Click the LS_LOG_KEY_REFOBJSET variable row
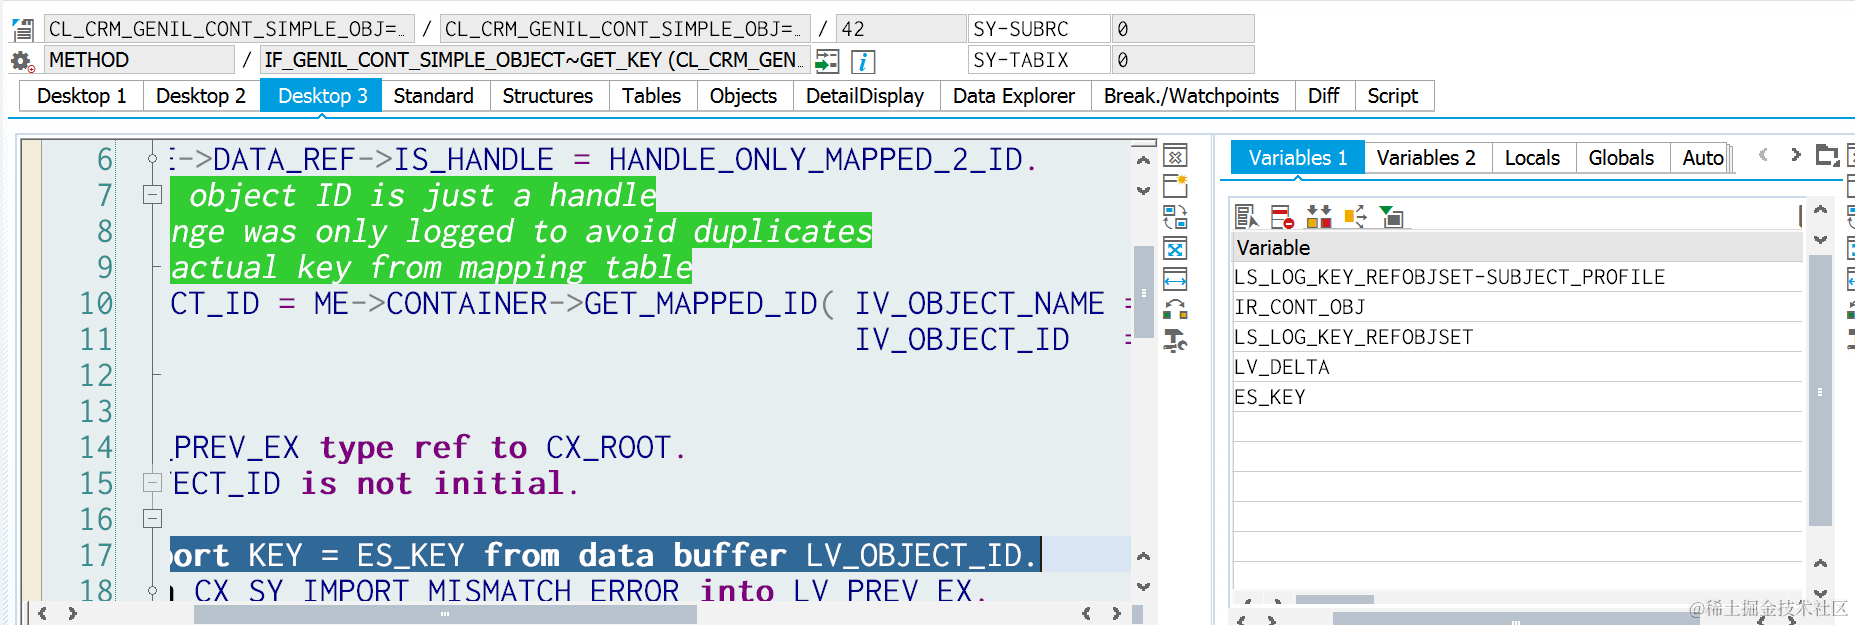Image resolution: width=1855 pixels, height=625 pixels. 1517,337
